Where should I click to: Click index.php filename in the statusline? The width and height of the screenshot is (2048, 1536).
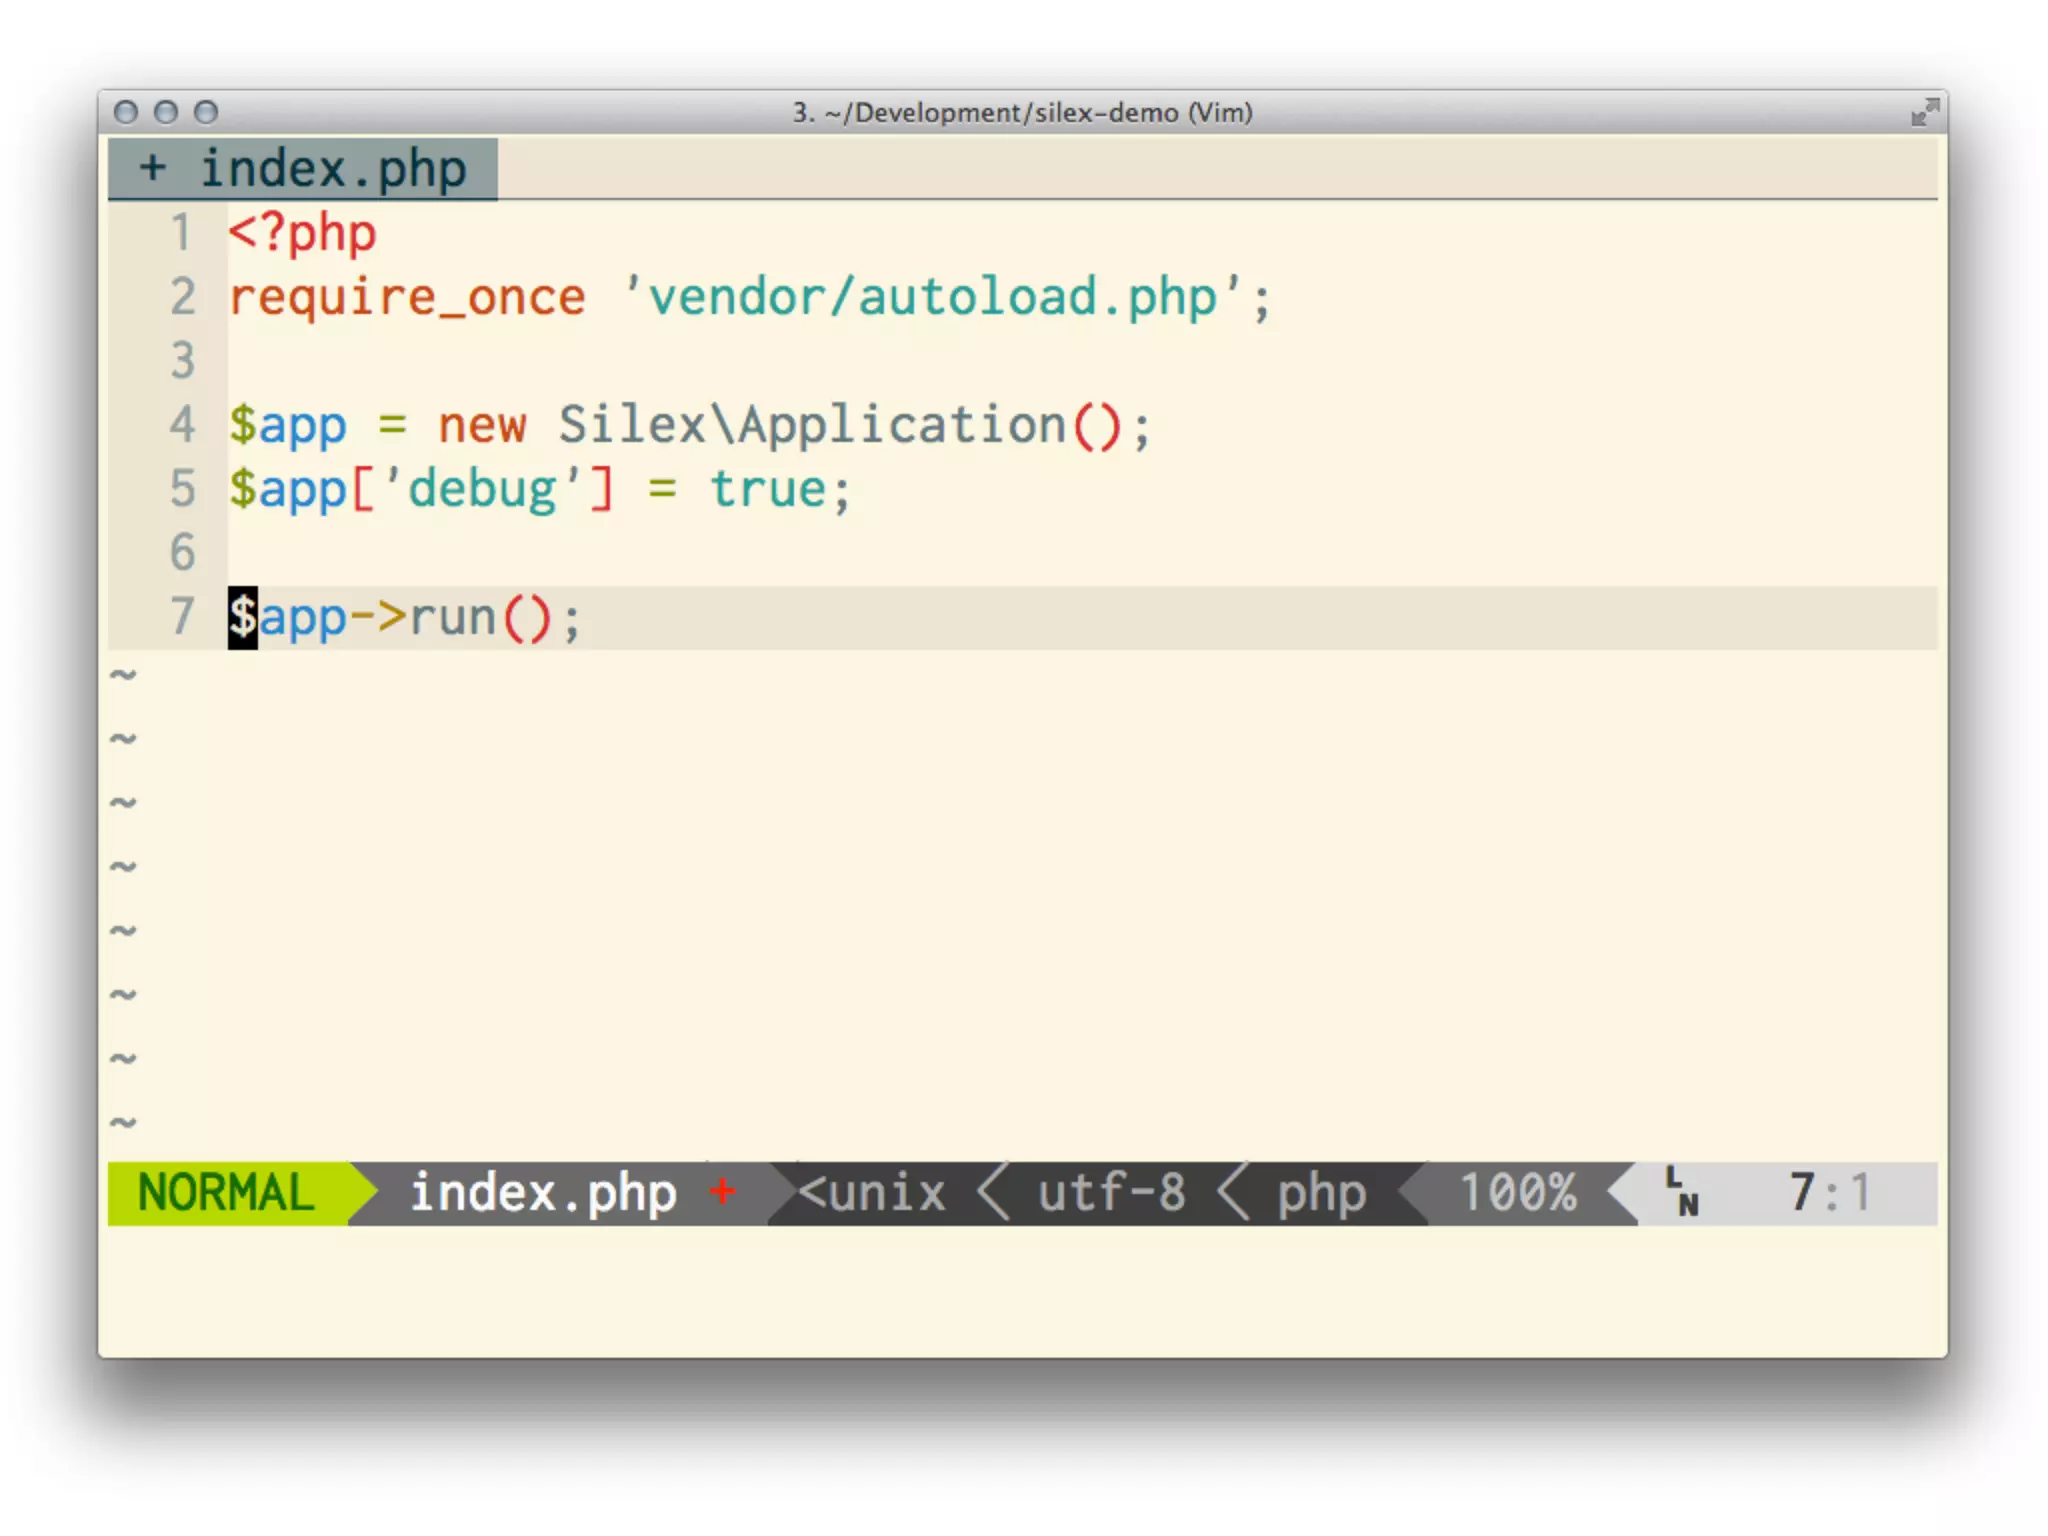click(543, 1193)
